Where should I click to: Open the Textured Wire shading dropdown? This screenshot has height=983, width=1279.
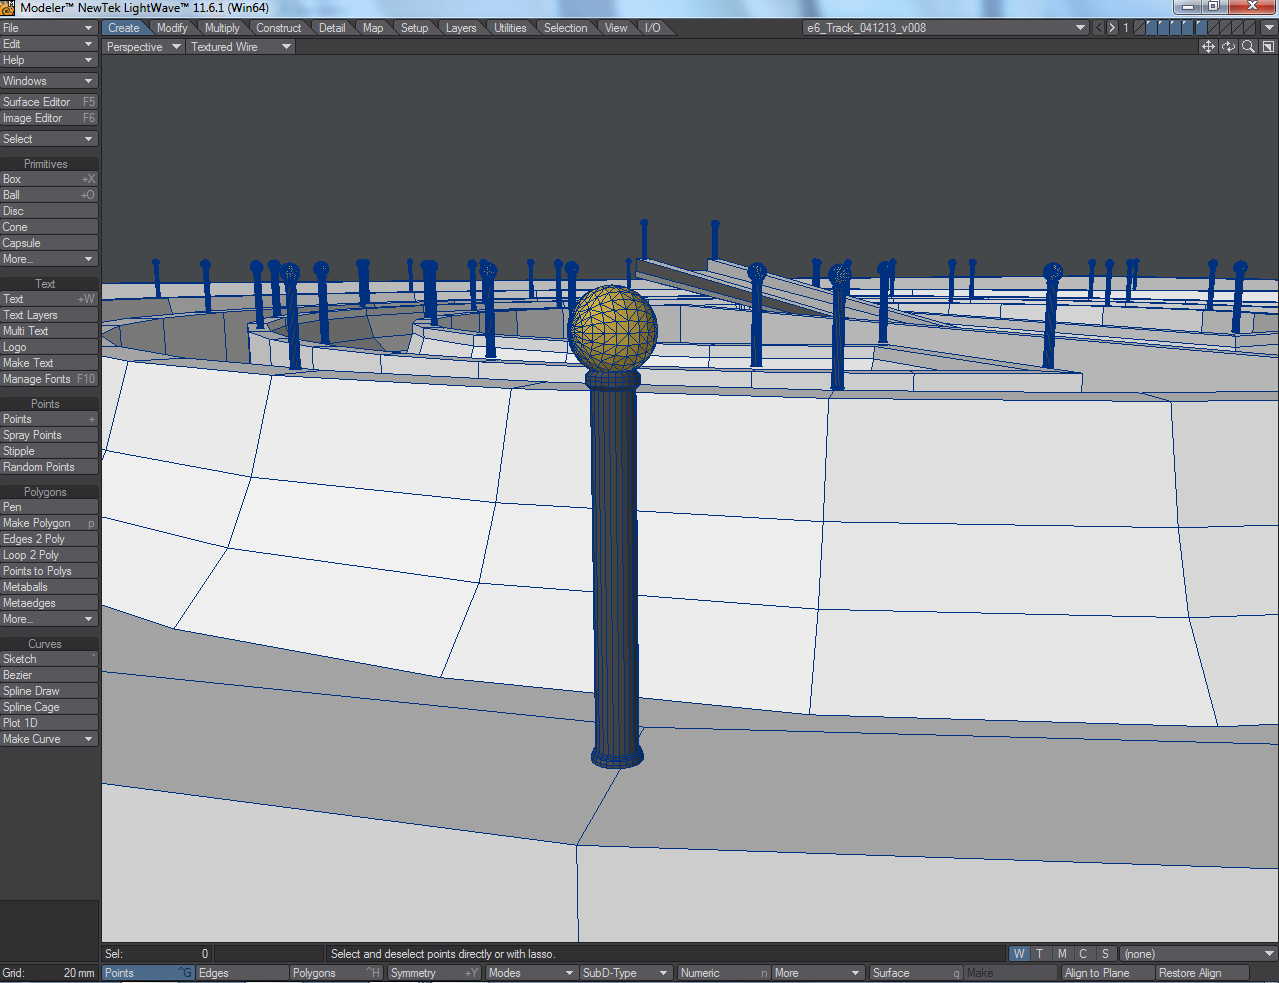238,46
